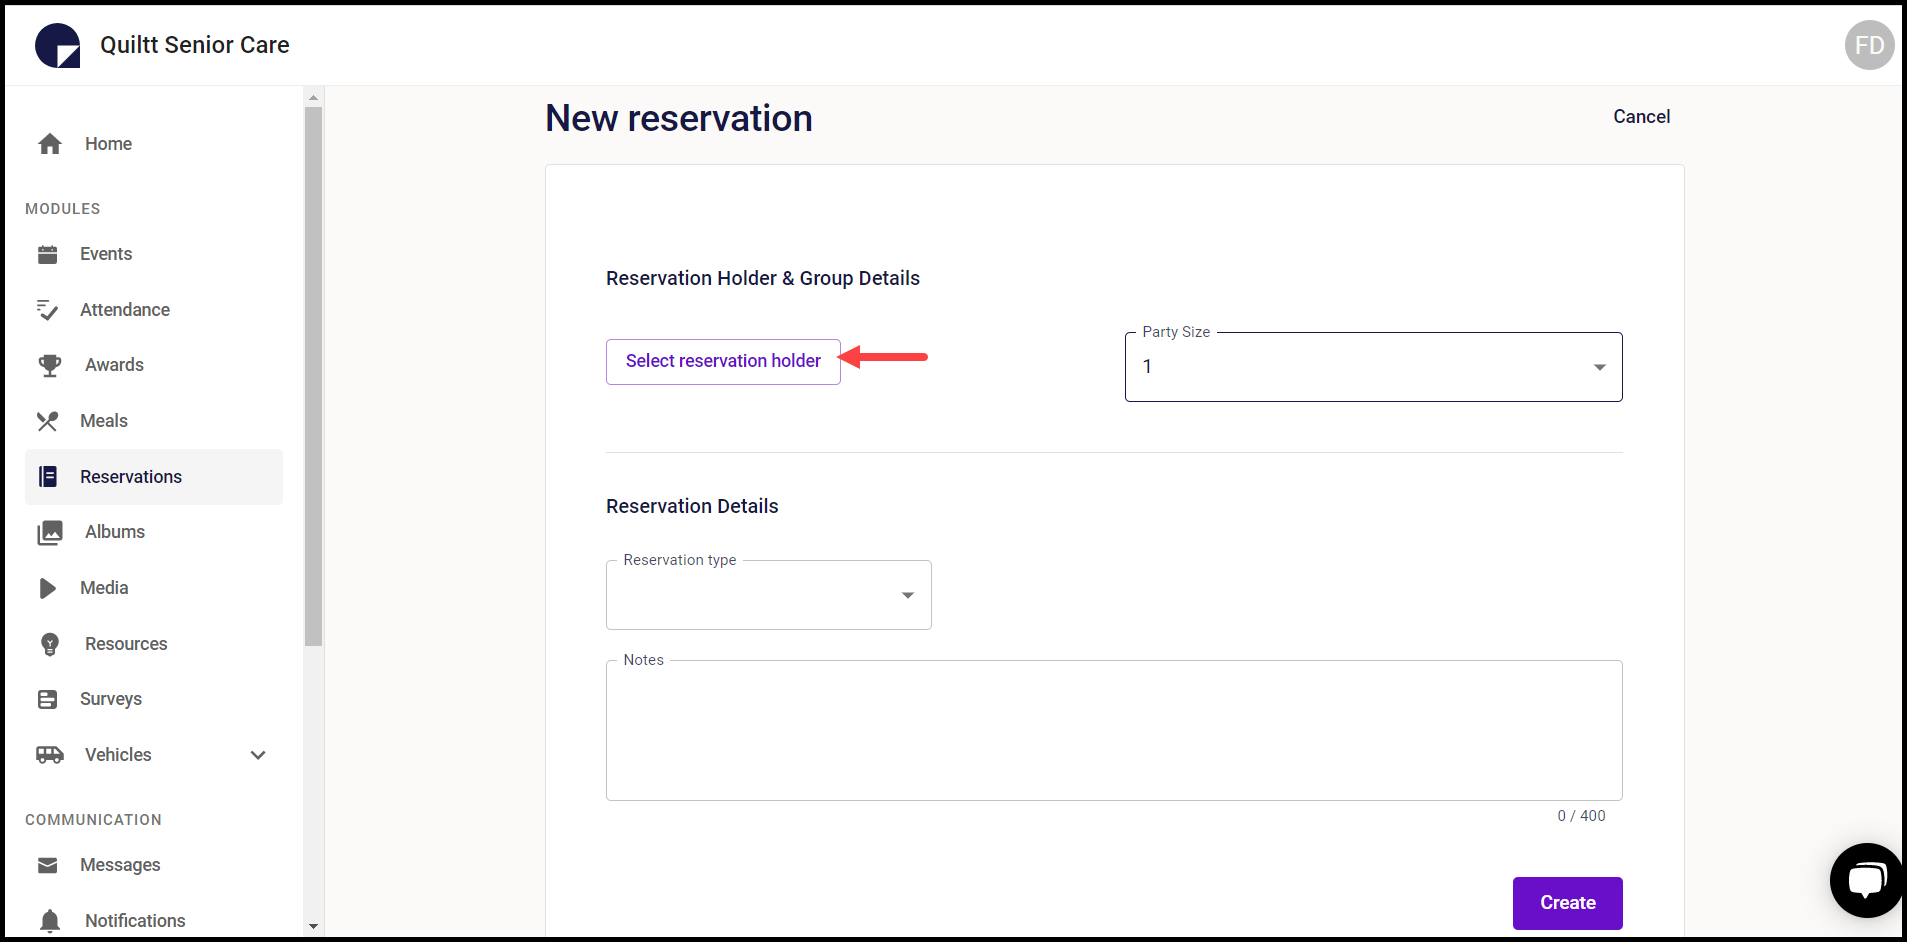Click the Attendance checklist icon
This screenshot has height=942, width=1907.
(x=47, y=310)
